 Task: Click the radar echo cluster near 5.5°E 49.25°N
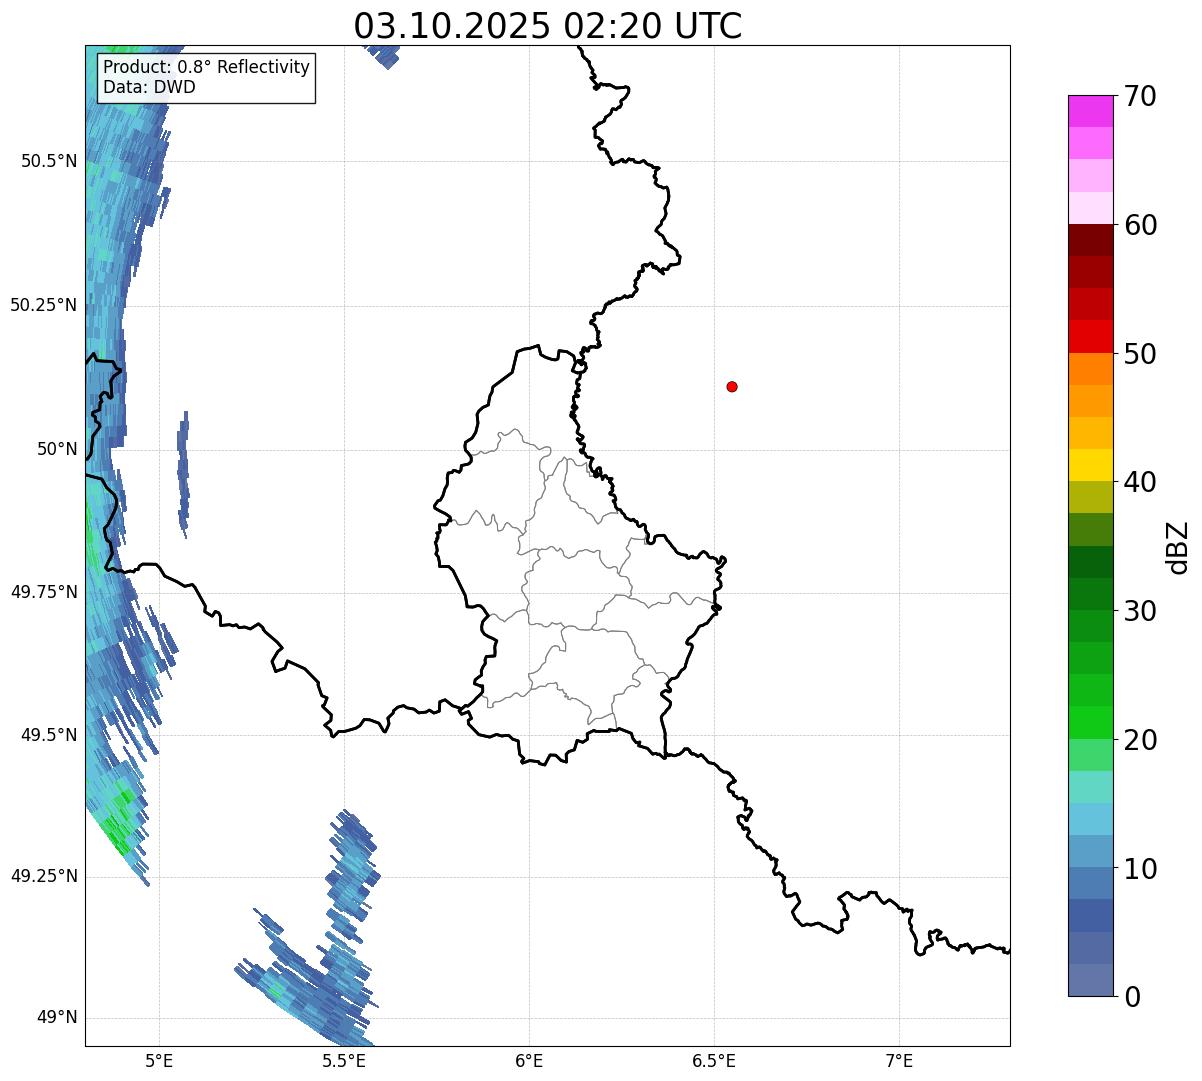coord(352,877)
